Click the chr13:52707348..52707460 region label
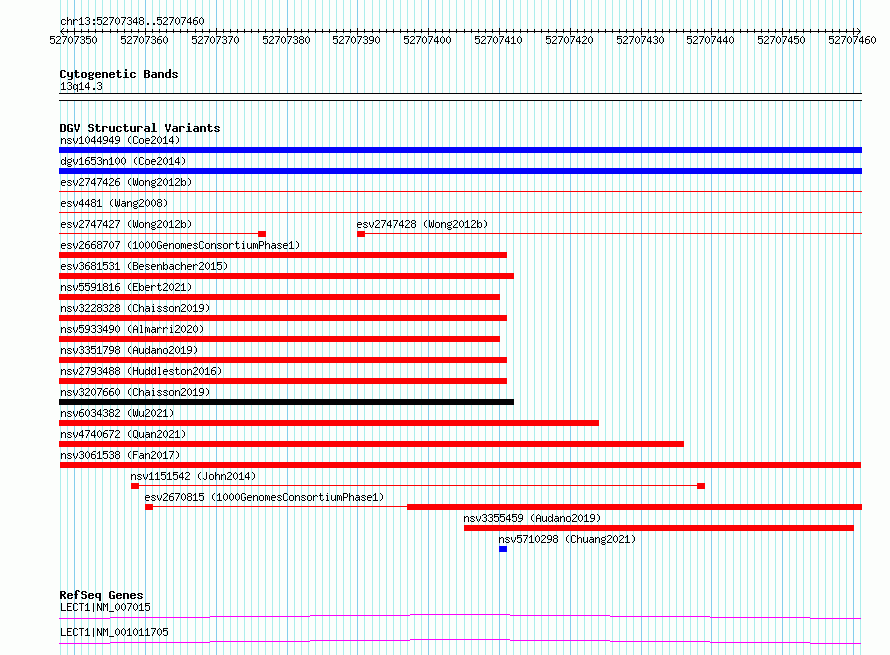890x655 pixels. coord(132,21)
